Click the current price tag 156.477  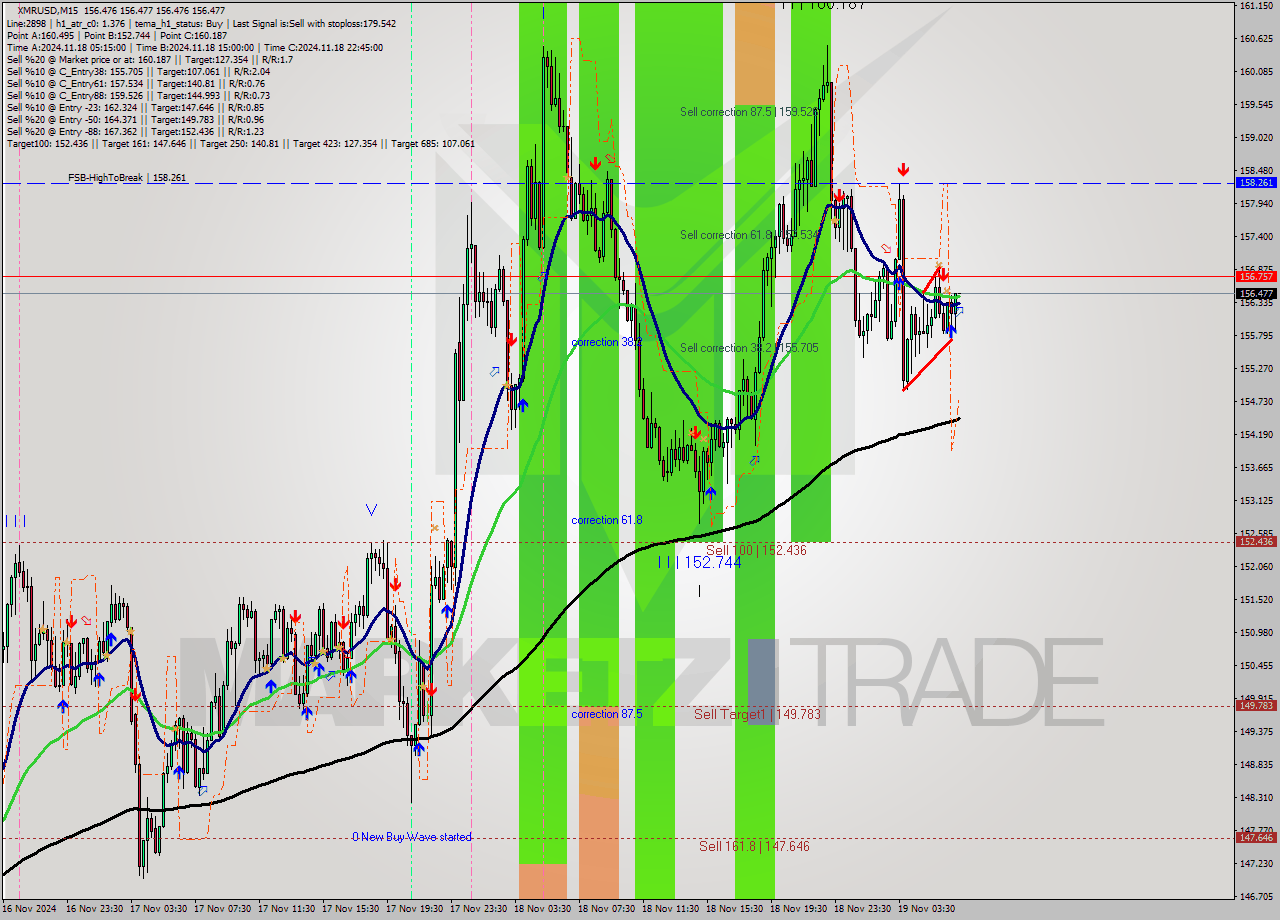coord(1256,294)
